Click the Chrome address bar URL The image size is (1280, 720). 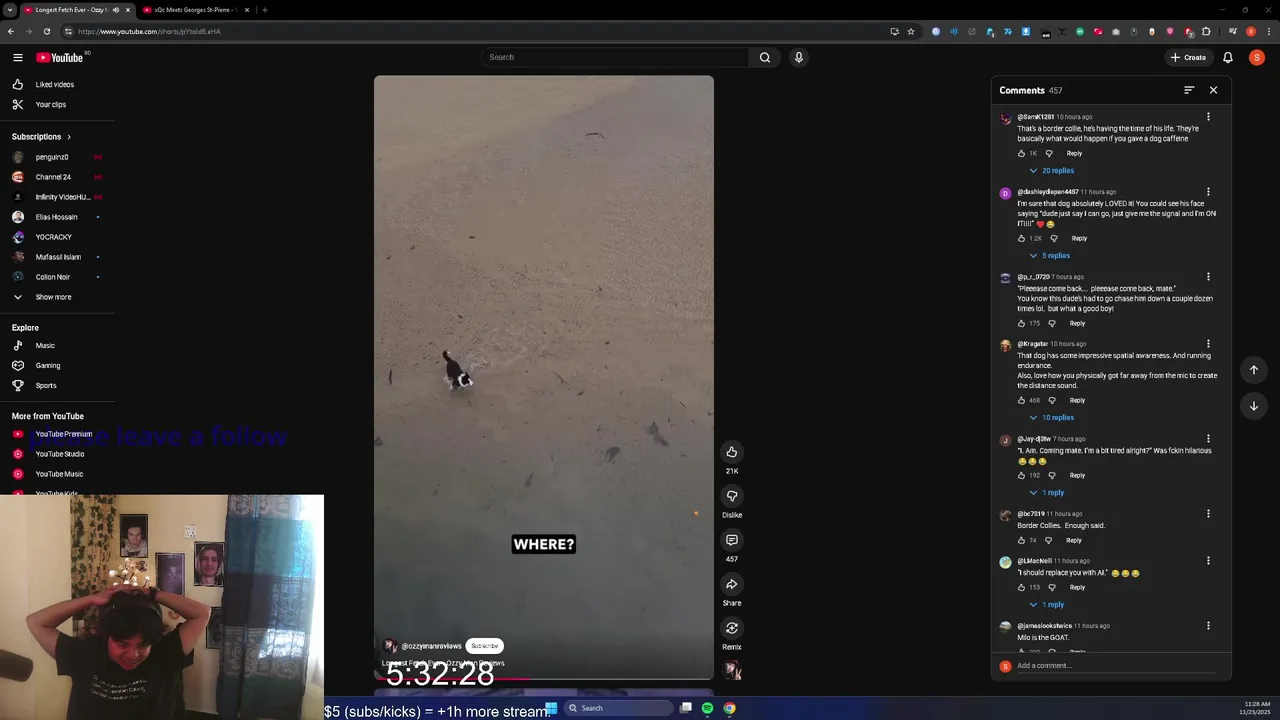point(150,31)
